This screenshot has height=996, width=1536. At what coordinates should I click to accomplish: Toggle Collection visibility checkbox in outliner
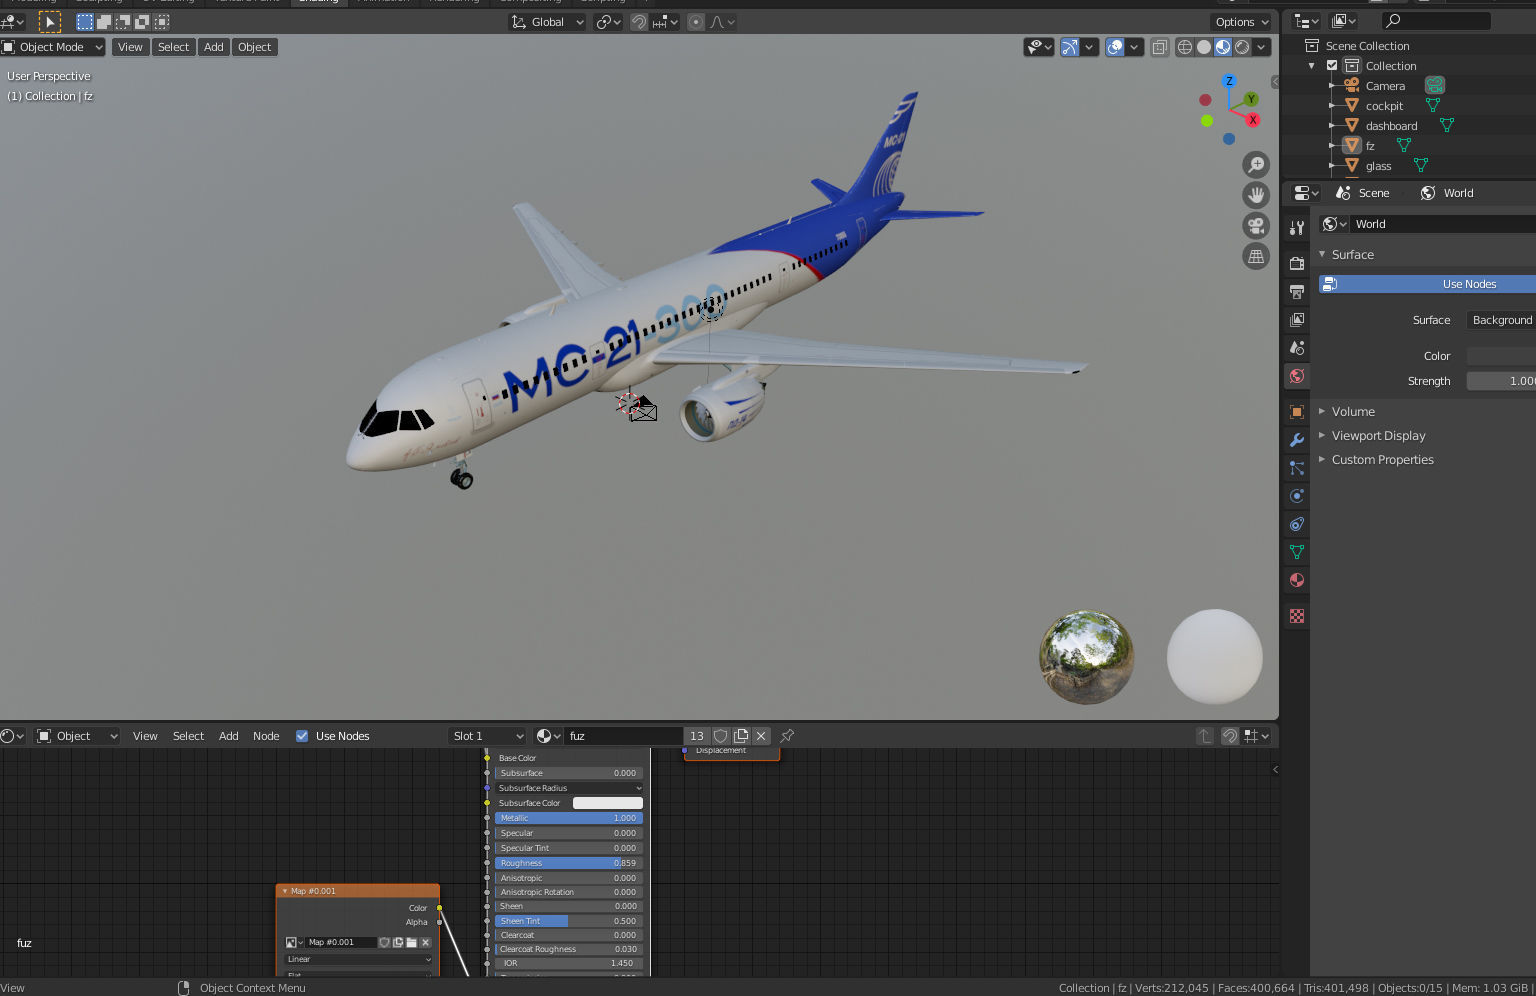tap(1332, 66)
